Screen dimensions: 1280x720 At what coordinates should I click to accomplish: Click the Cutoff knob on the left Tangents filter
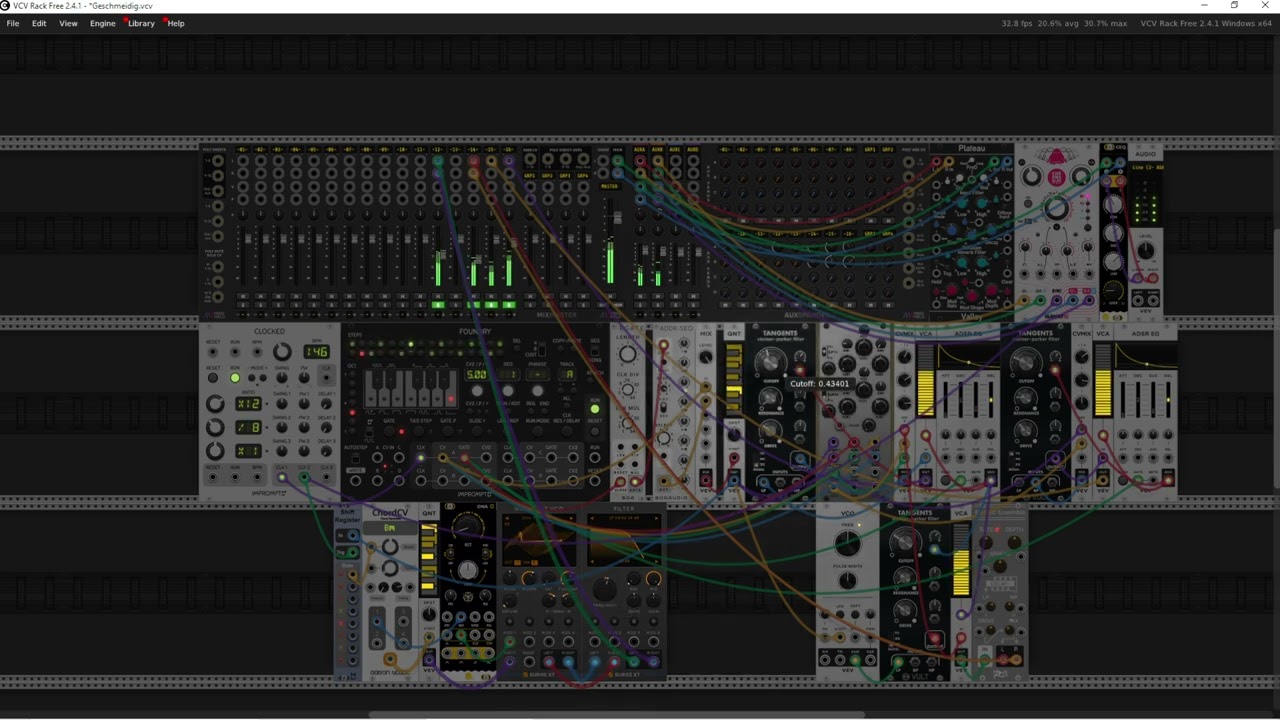tap(770, 361)
